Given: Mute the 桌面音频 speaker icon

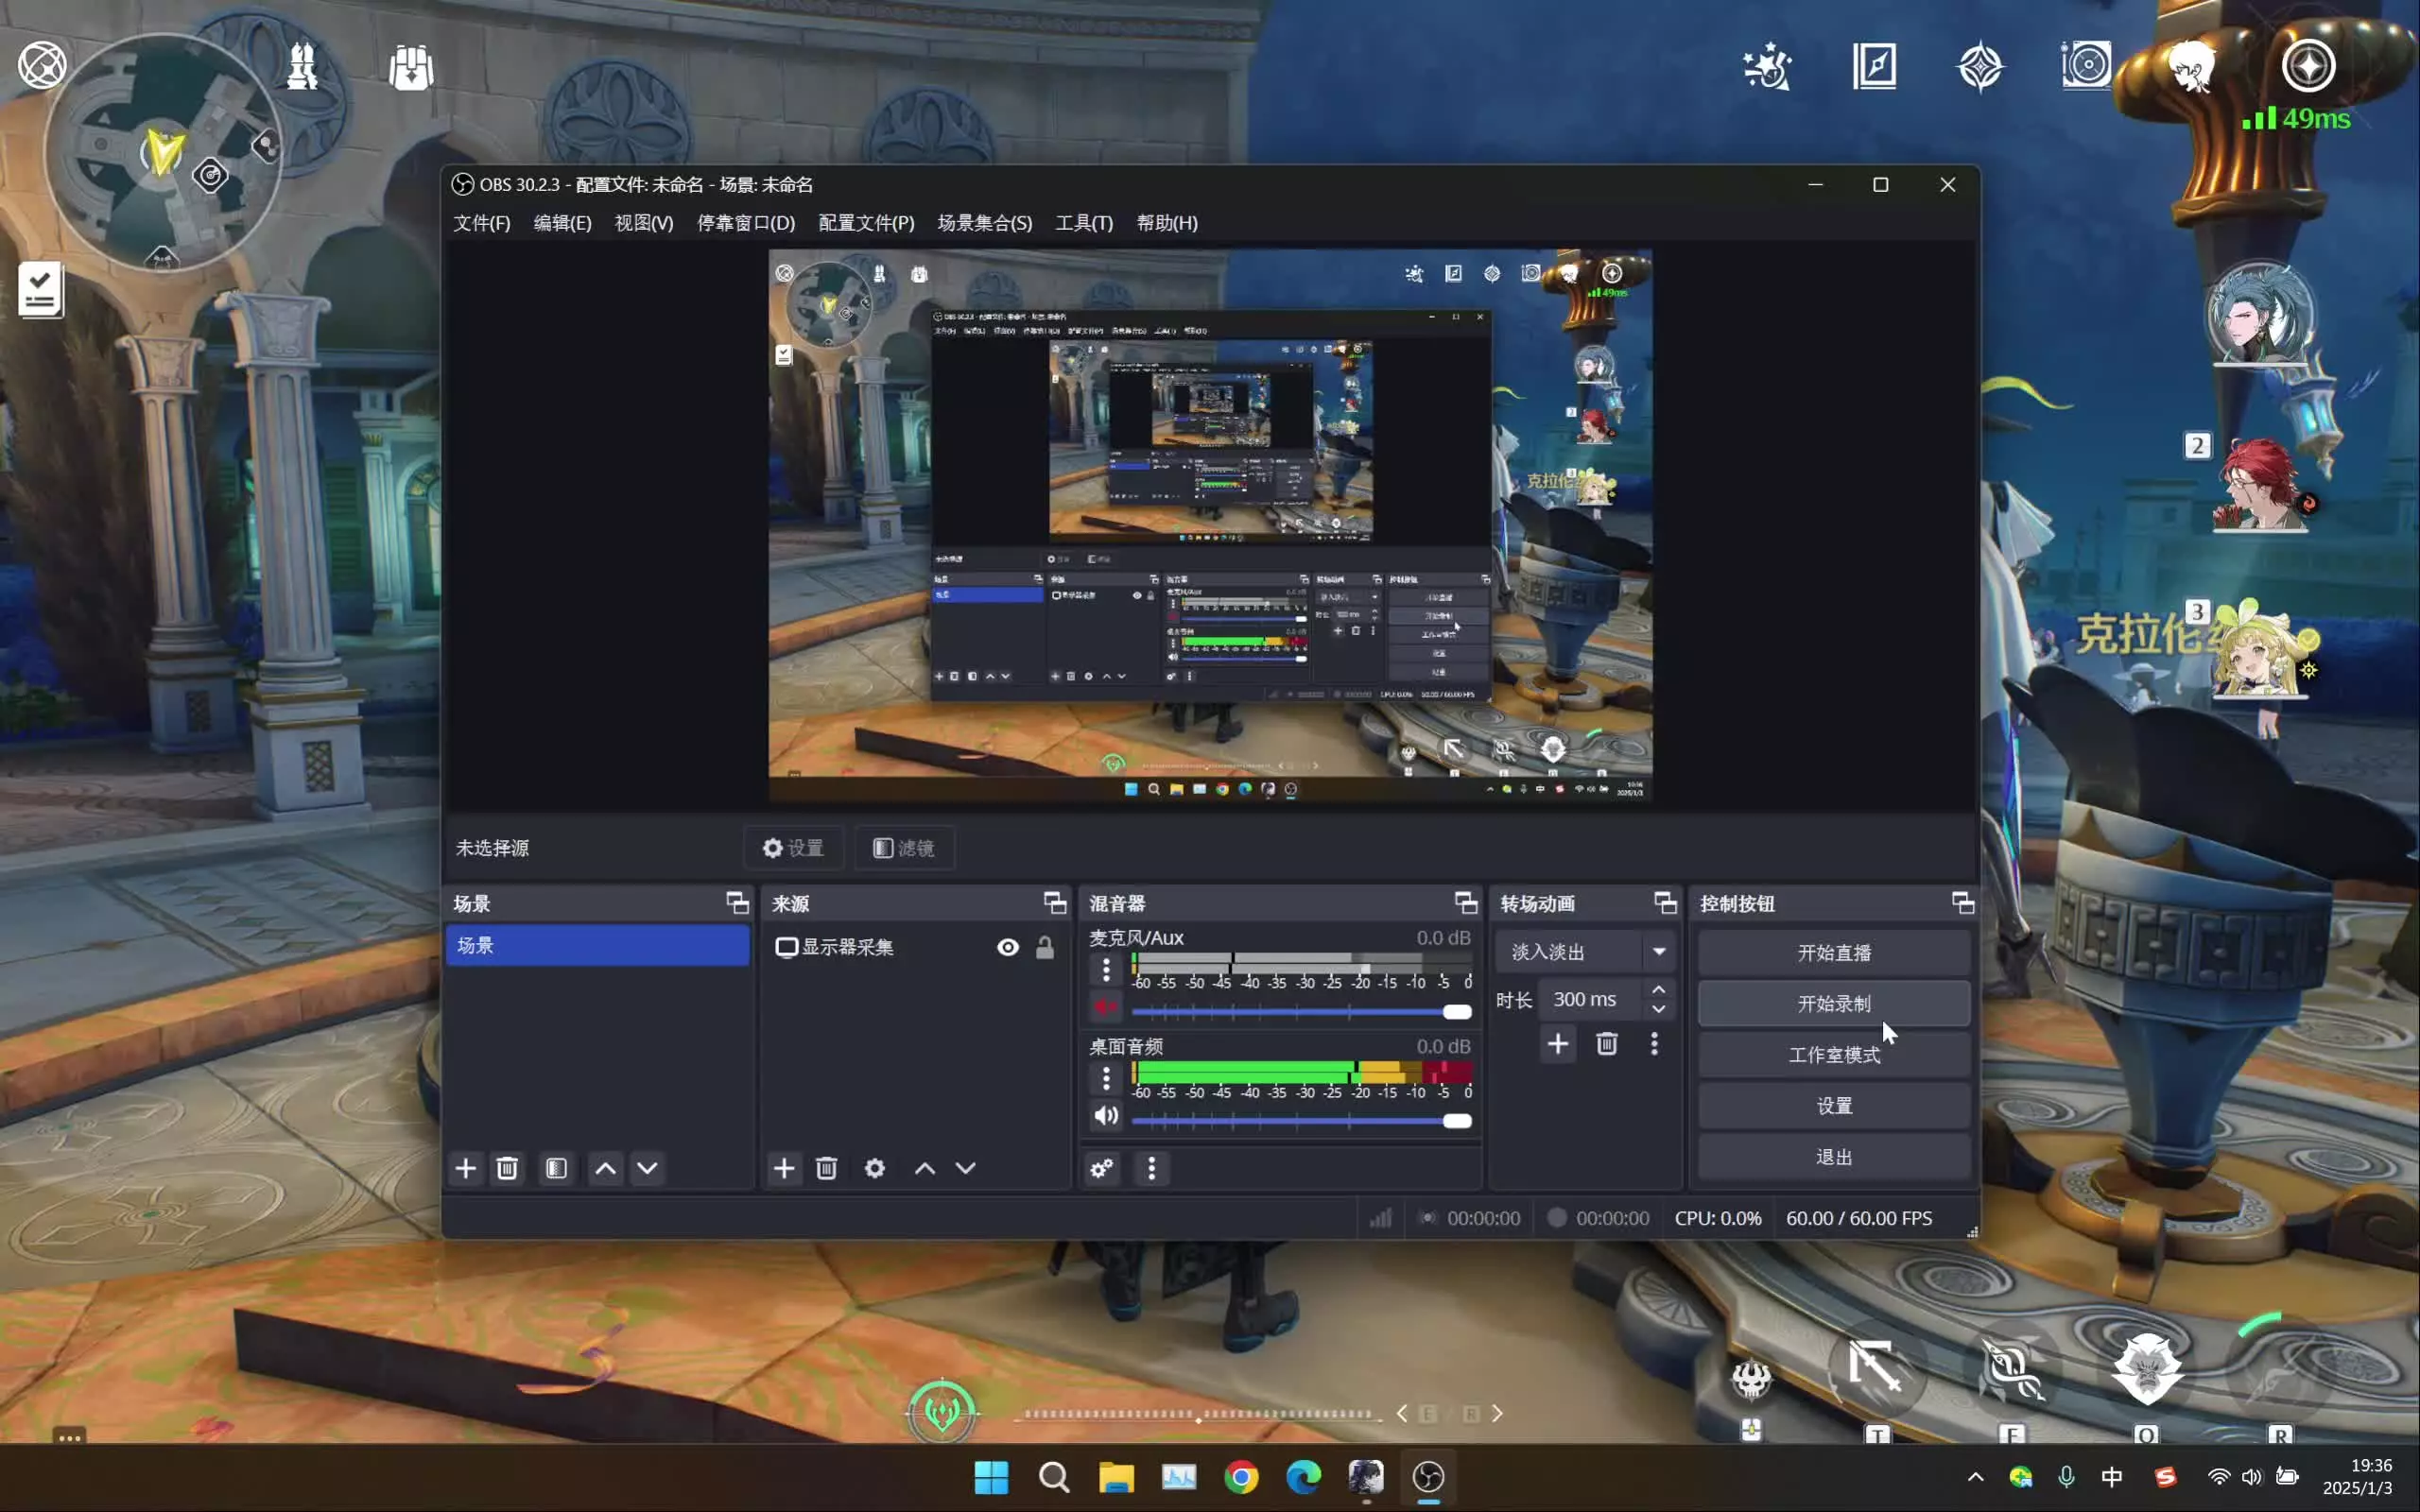Looking at the screenshot, I should (x=1105, y=1115).
